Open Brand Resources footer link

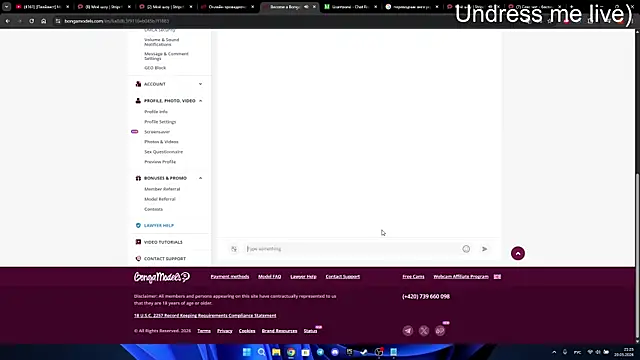point(279,331)
